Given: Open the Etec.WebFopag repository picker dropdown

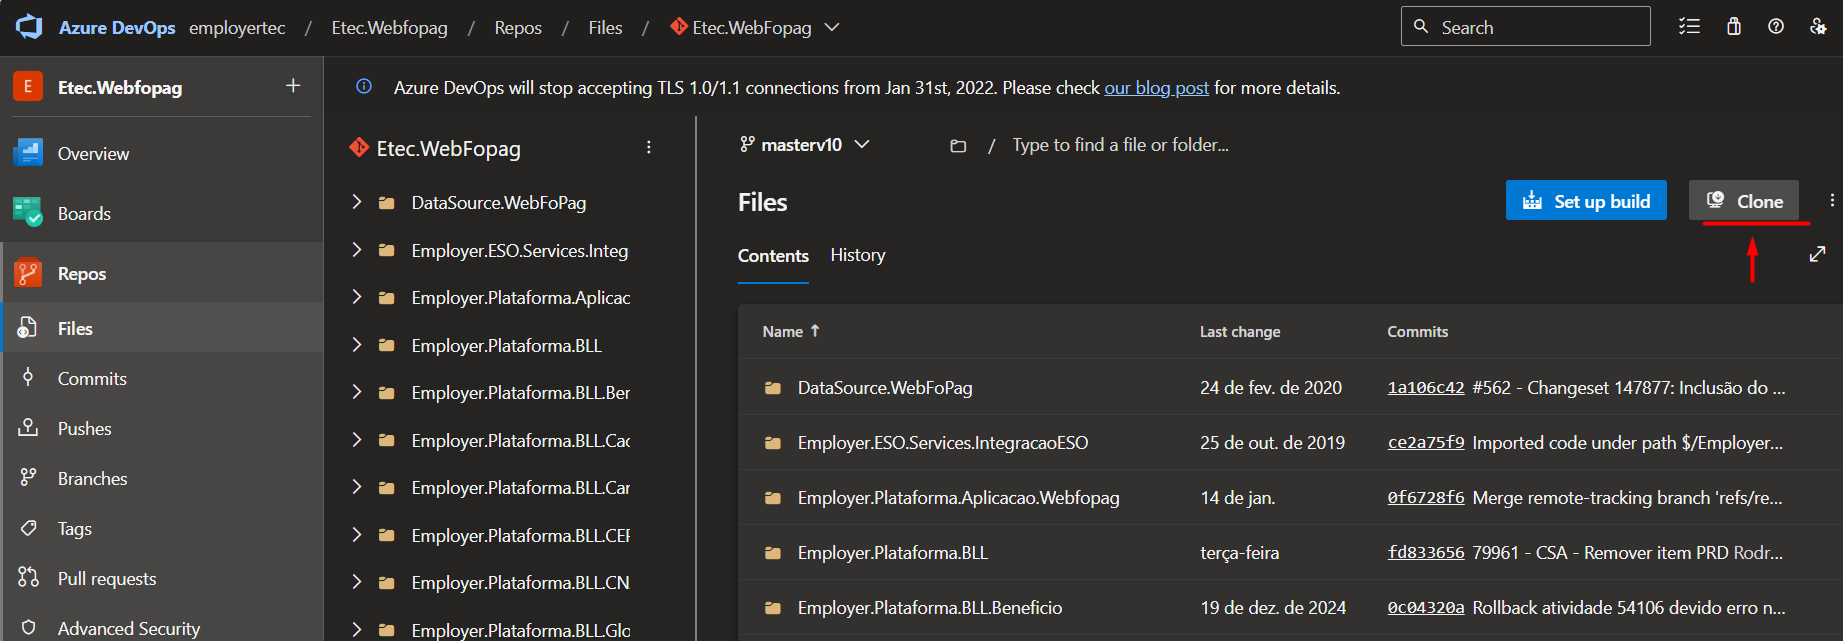Looking at the screenshot, I should [x=755, y=28].
